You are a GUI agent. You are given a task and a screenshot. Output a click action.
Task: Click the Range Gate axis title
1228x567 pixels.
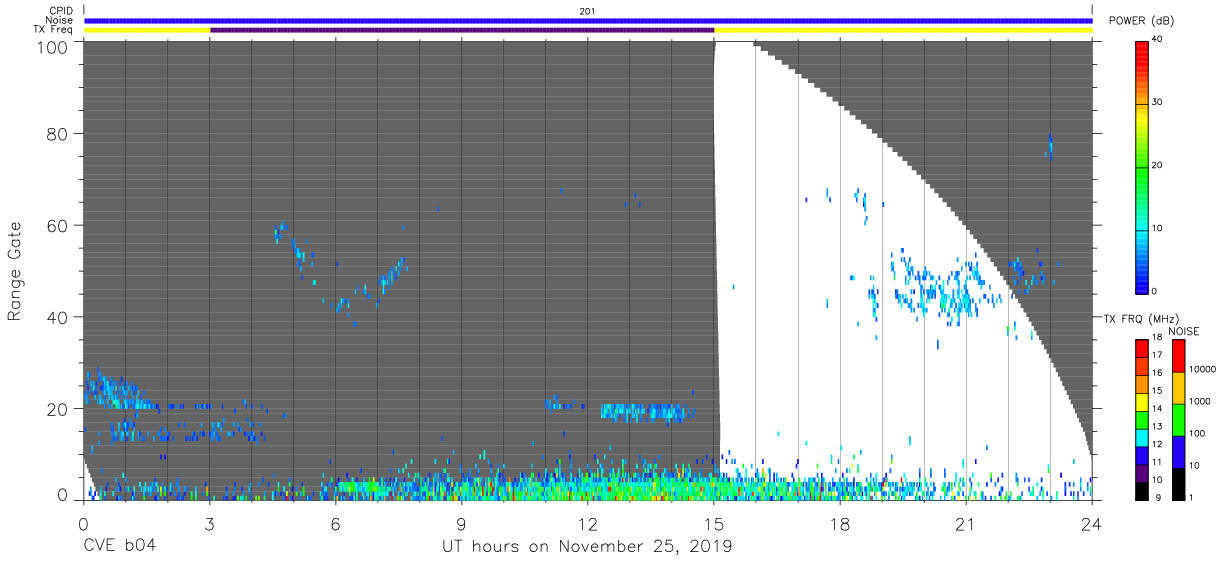tap(15, 271)
